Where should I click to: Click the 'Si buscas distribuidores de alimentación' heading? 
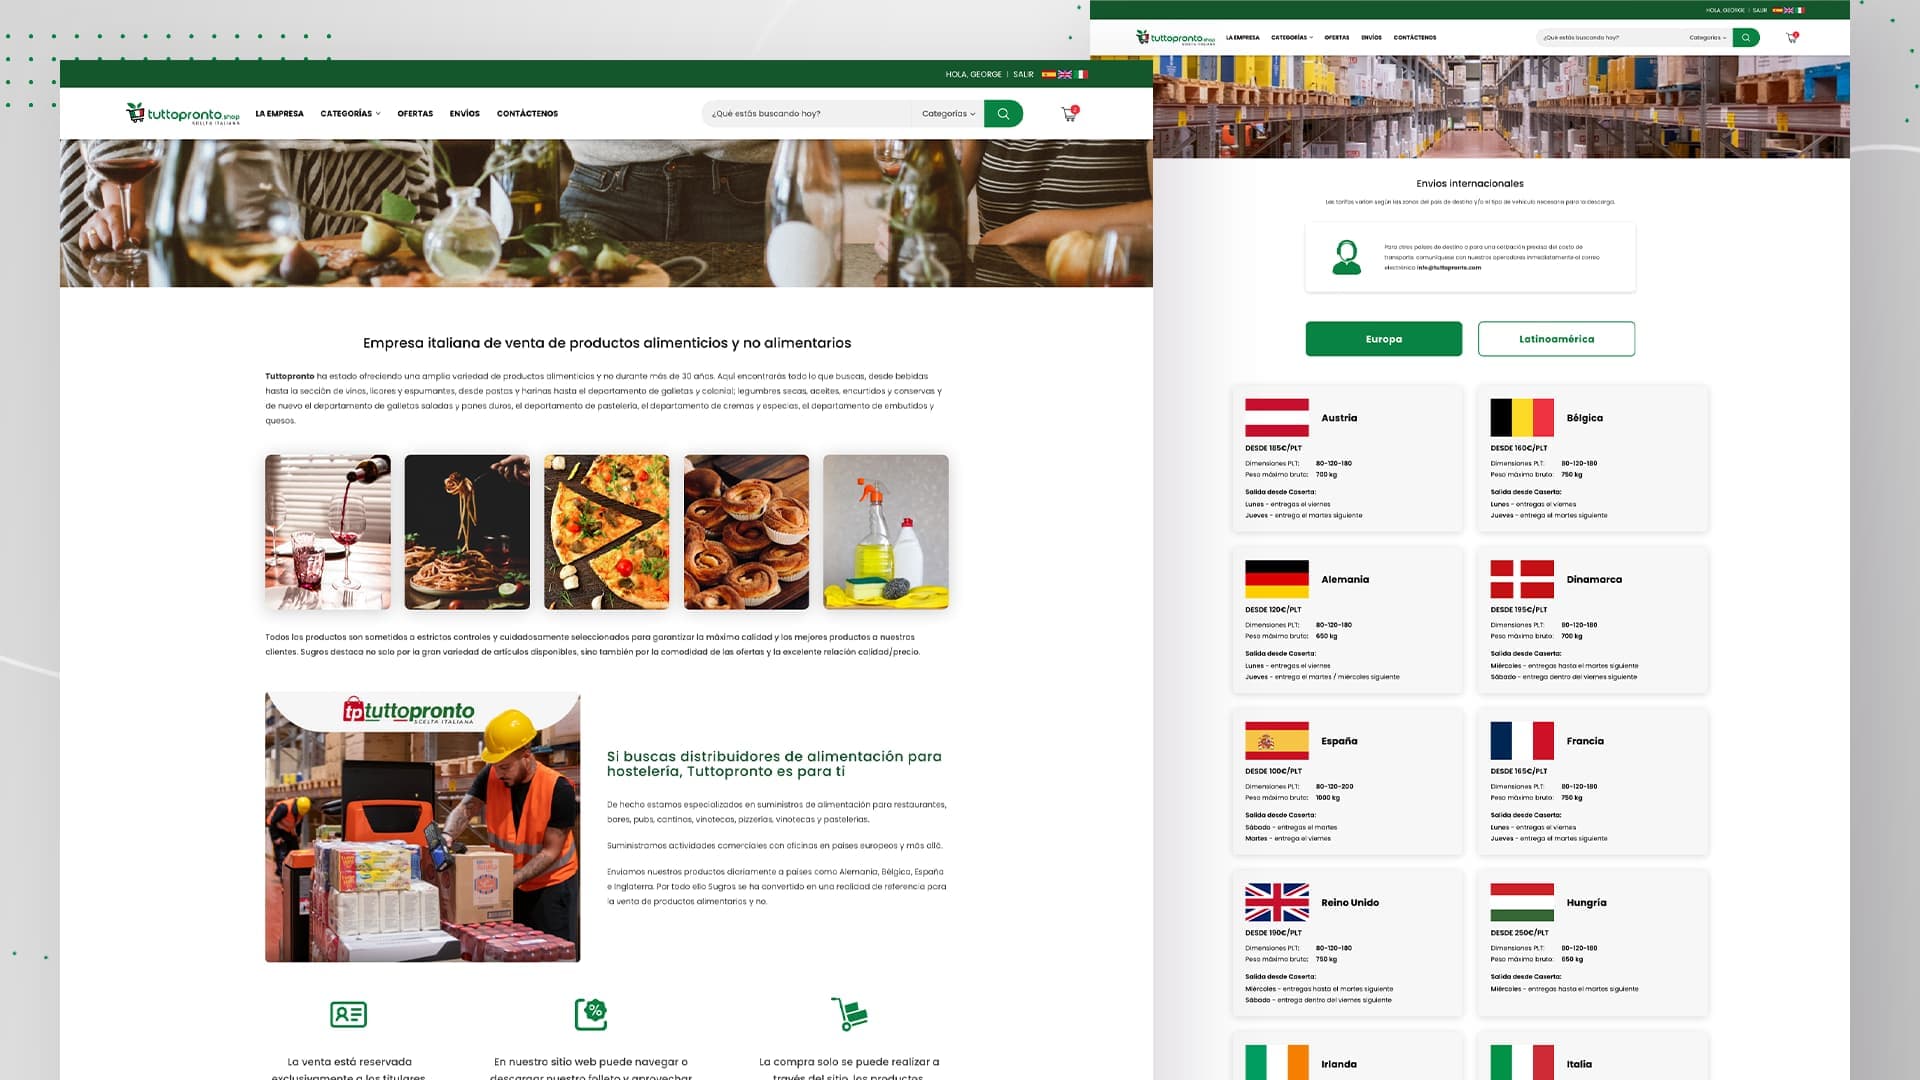point(774,764)
